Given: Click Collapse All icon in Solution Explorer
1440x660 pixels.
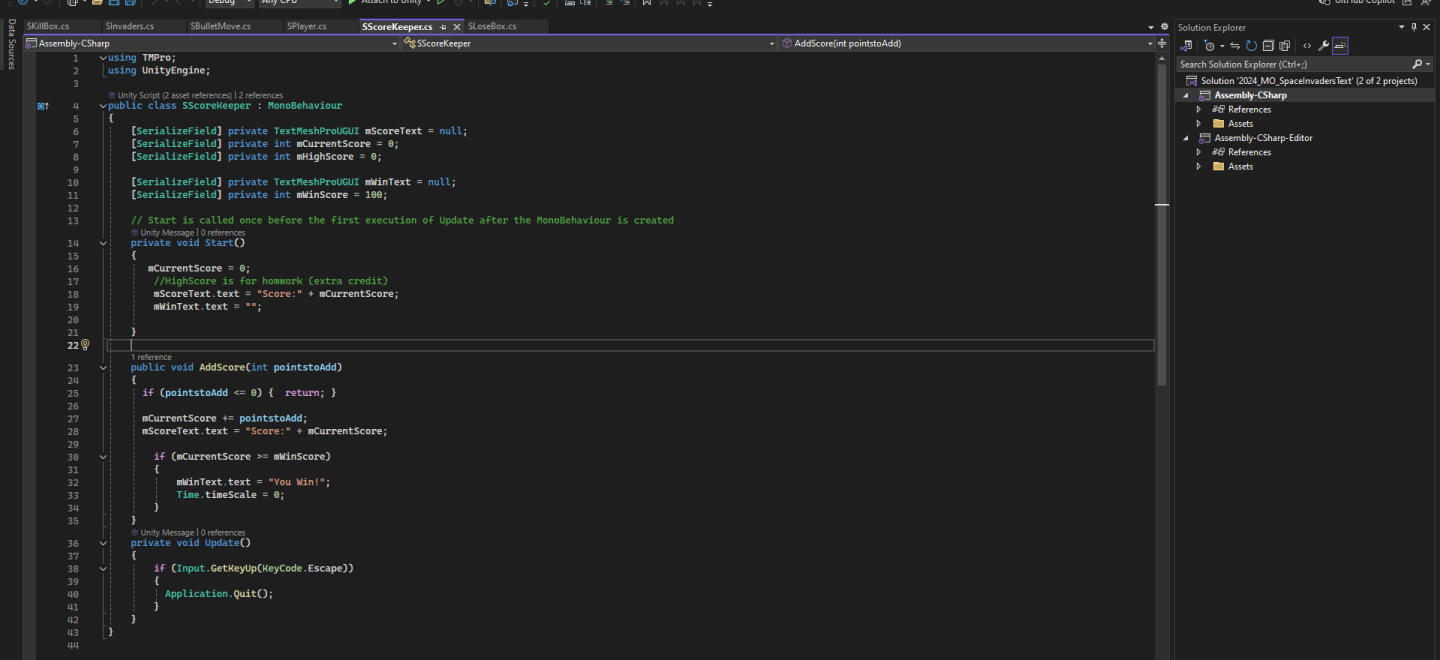Looking at the screenshot, I should pyautogui.click(x=1268, y=45).
